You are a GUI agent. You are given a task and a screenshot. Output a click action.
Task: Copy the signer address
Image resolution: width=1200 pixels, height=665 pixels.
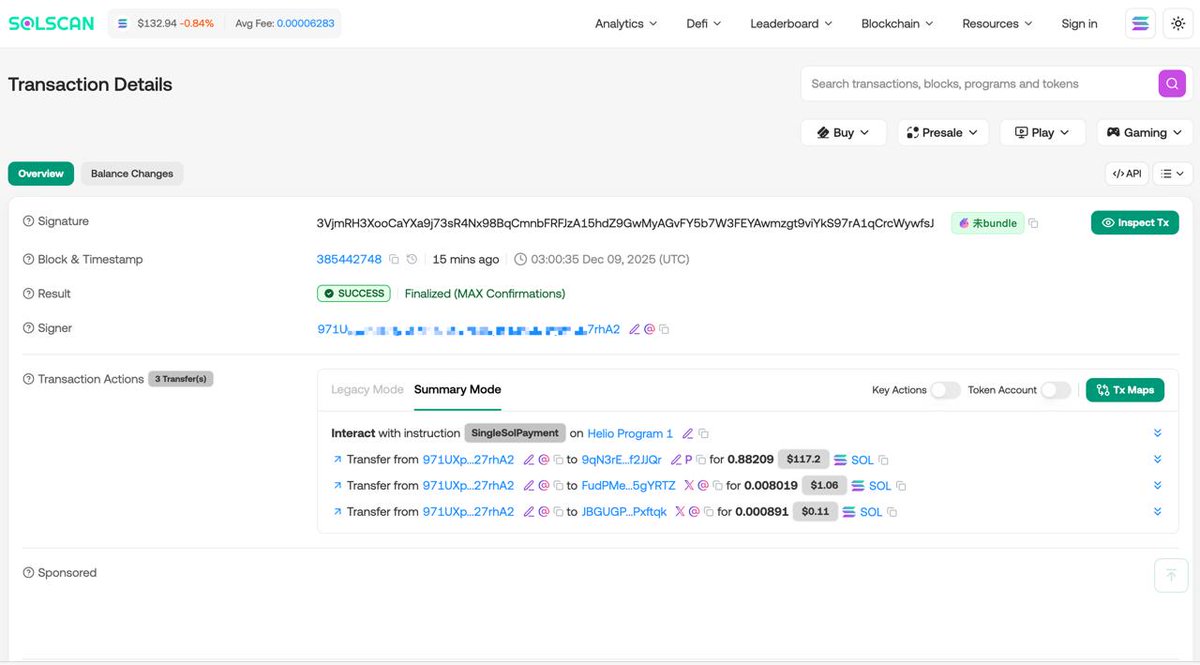(664, 329)
